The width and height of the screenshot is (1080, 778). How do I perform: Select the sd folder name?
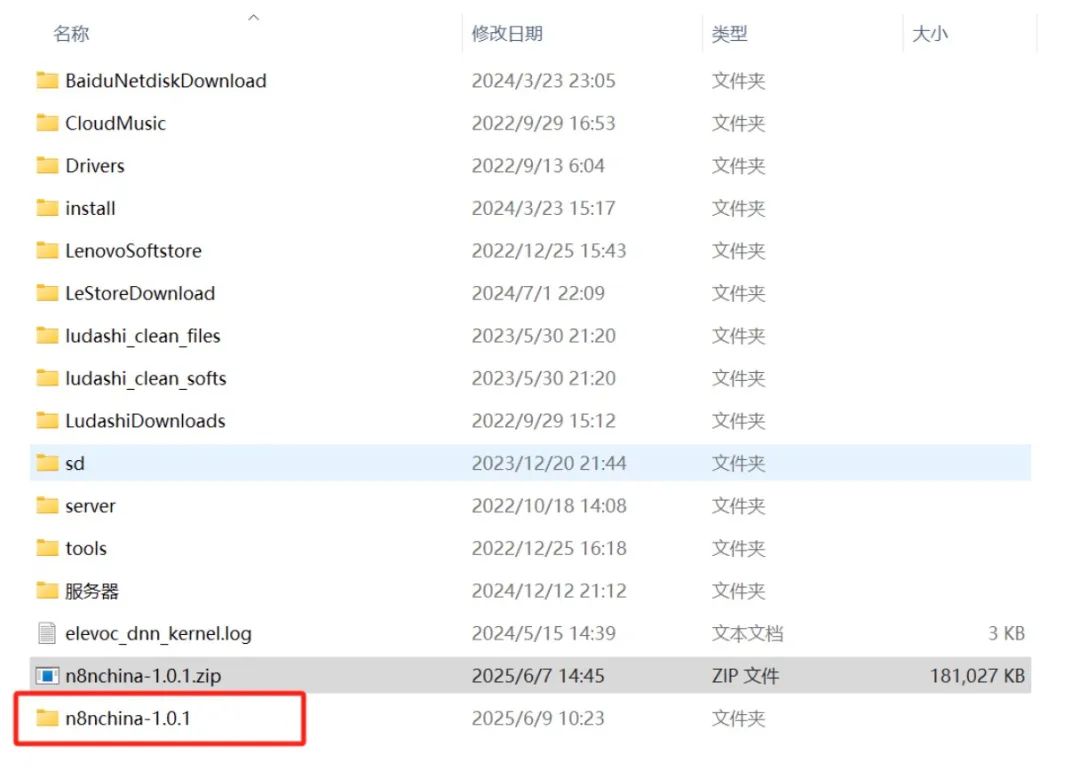[75, 463]
